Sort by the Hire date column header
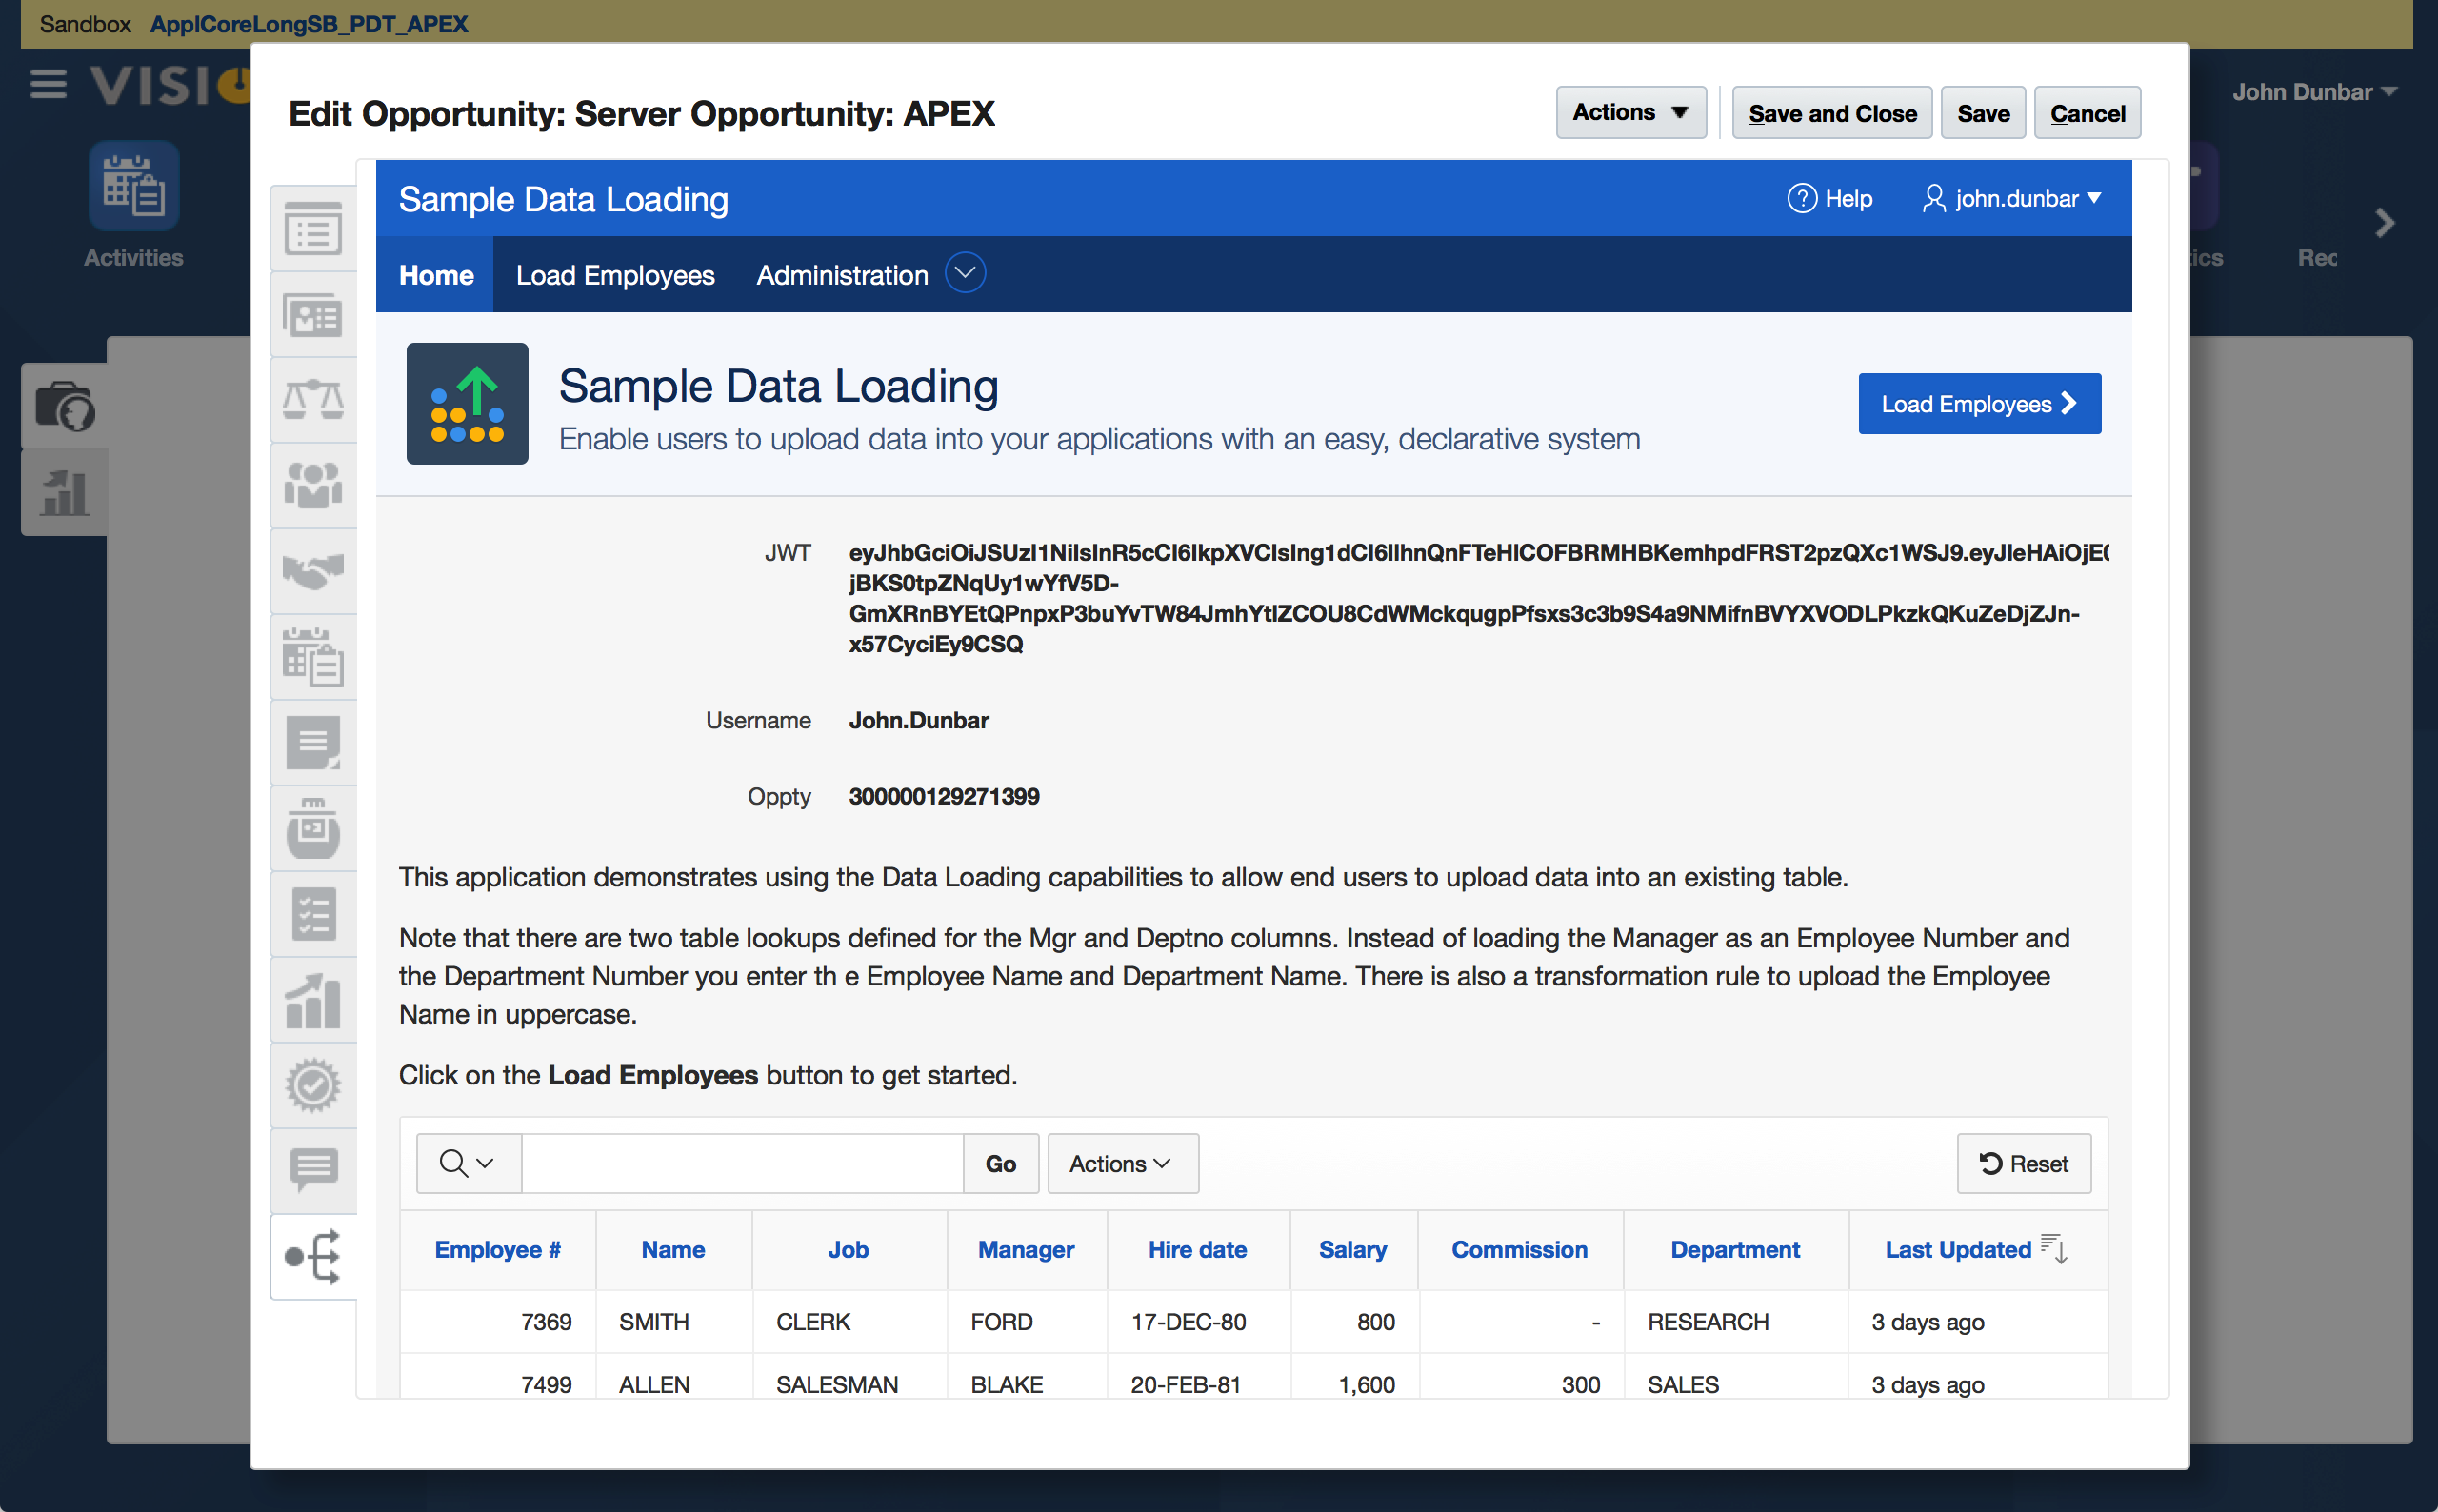 point(1197,1249)
